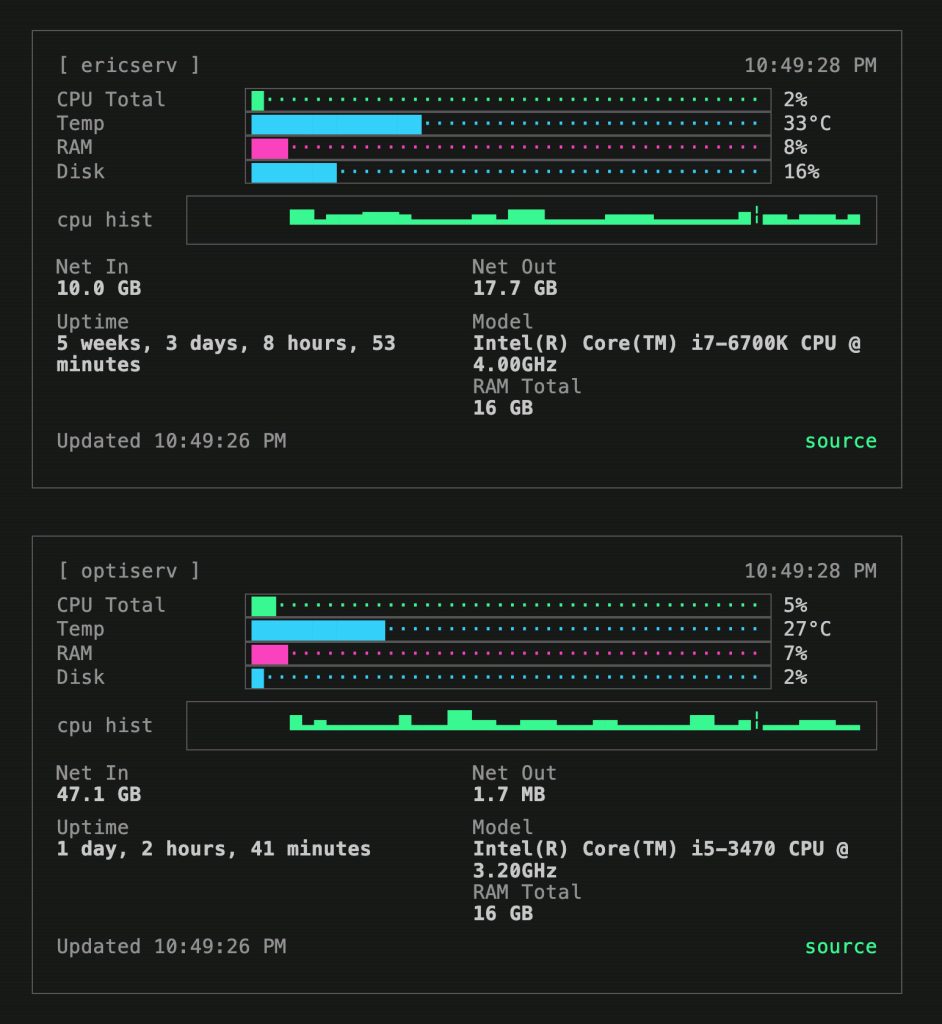Click the ericserv Temp bar
Screen dimensions: 942x1024
click(x=508, y=124)
